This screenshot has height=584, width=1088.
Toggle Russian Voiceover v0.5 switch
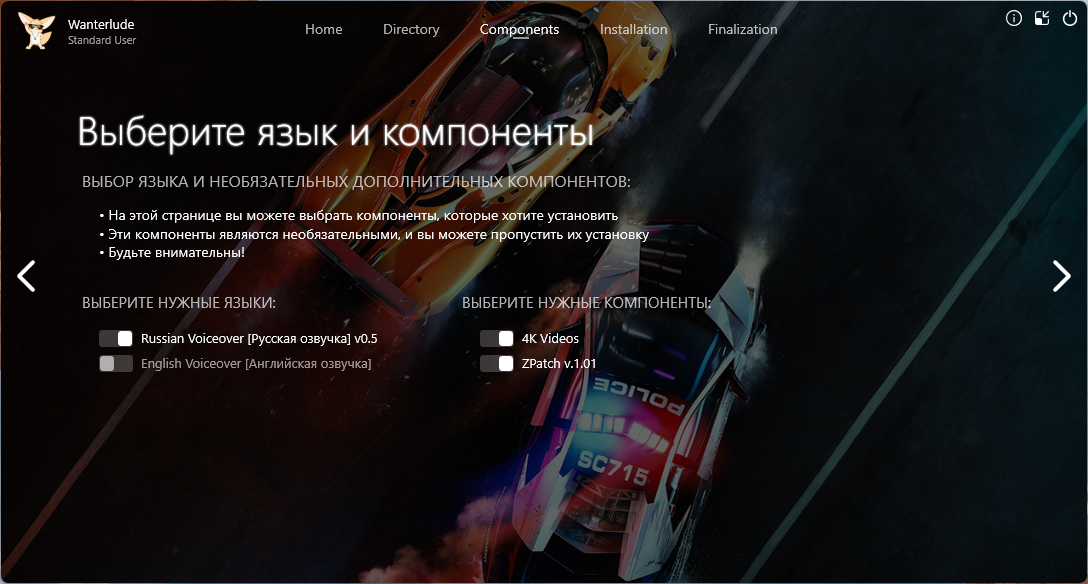coord(116,338)
